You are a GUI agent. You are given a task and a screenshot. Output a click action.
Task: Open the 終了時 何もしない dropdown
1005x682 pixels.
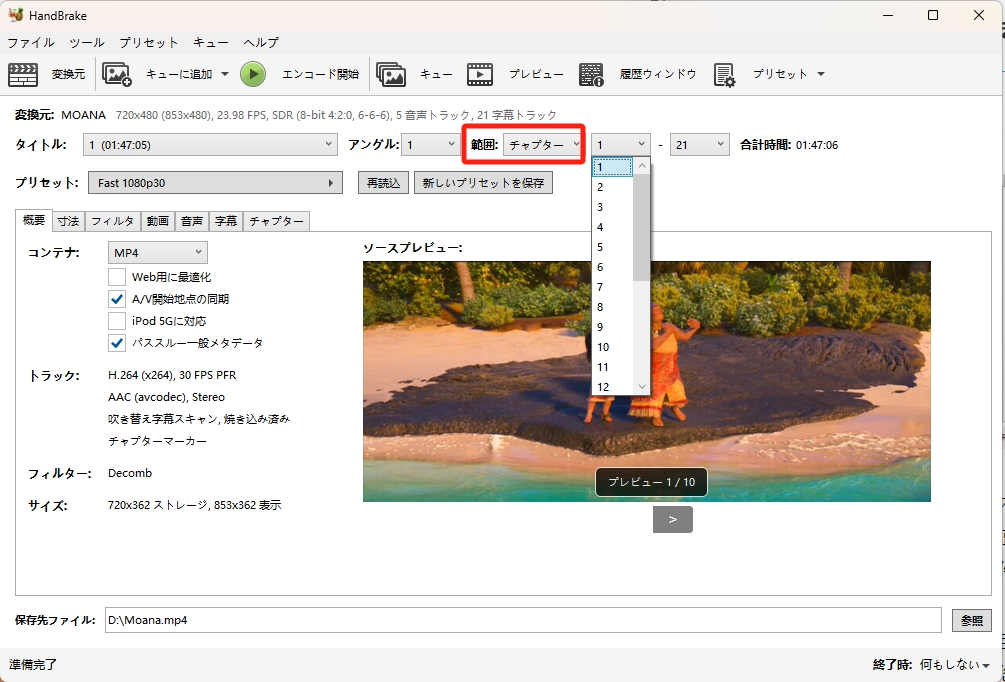coord(955,665)
